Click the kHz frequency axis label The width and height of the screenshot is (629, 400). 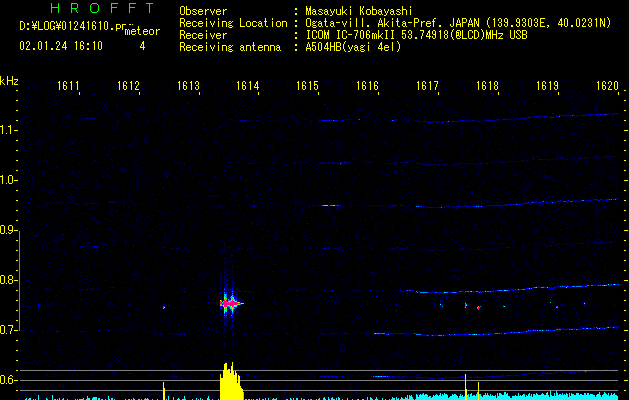point(9,81)
